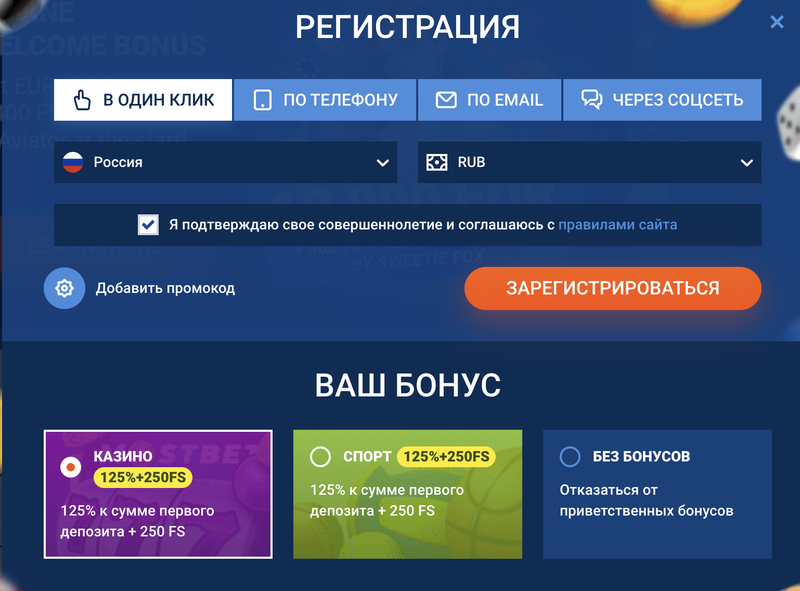The height and width of the screenshot is (591, 800).
Task: Switch to the ПО EMAIL tab
Action: tap(489, 99)
